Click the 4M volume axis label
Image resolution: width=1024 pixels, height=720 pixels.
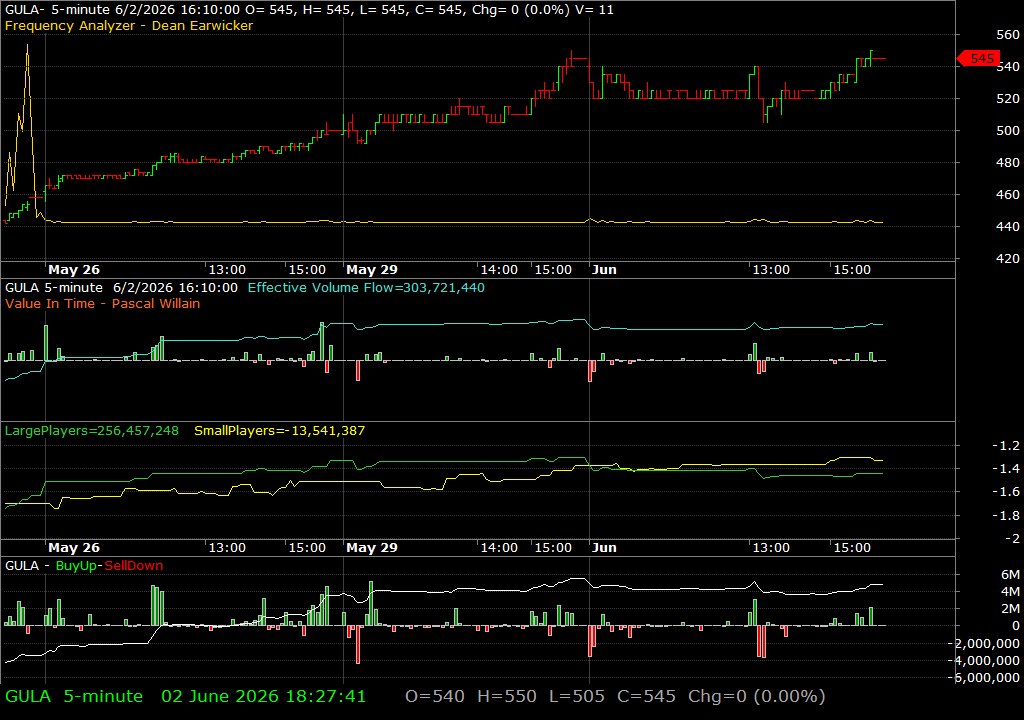click(1010, 591)
